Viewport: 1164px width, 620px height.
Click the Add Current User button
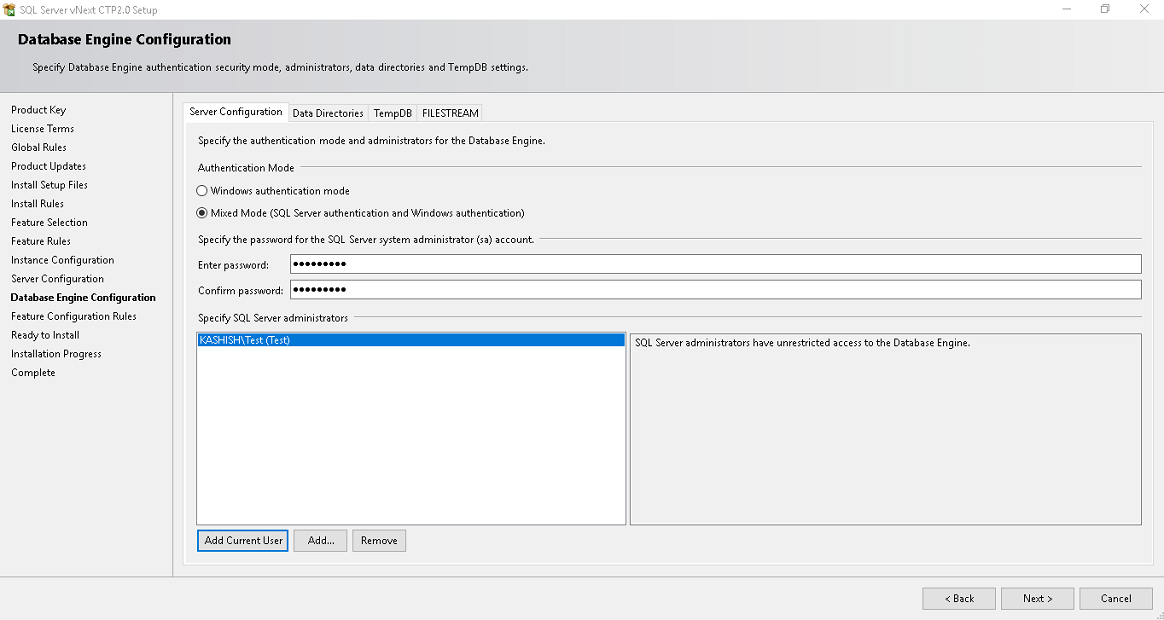point(243,541)
